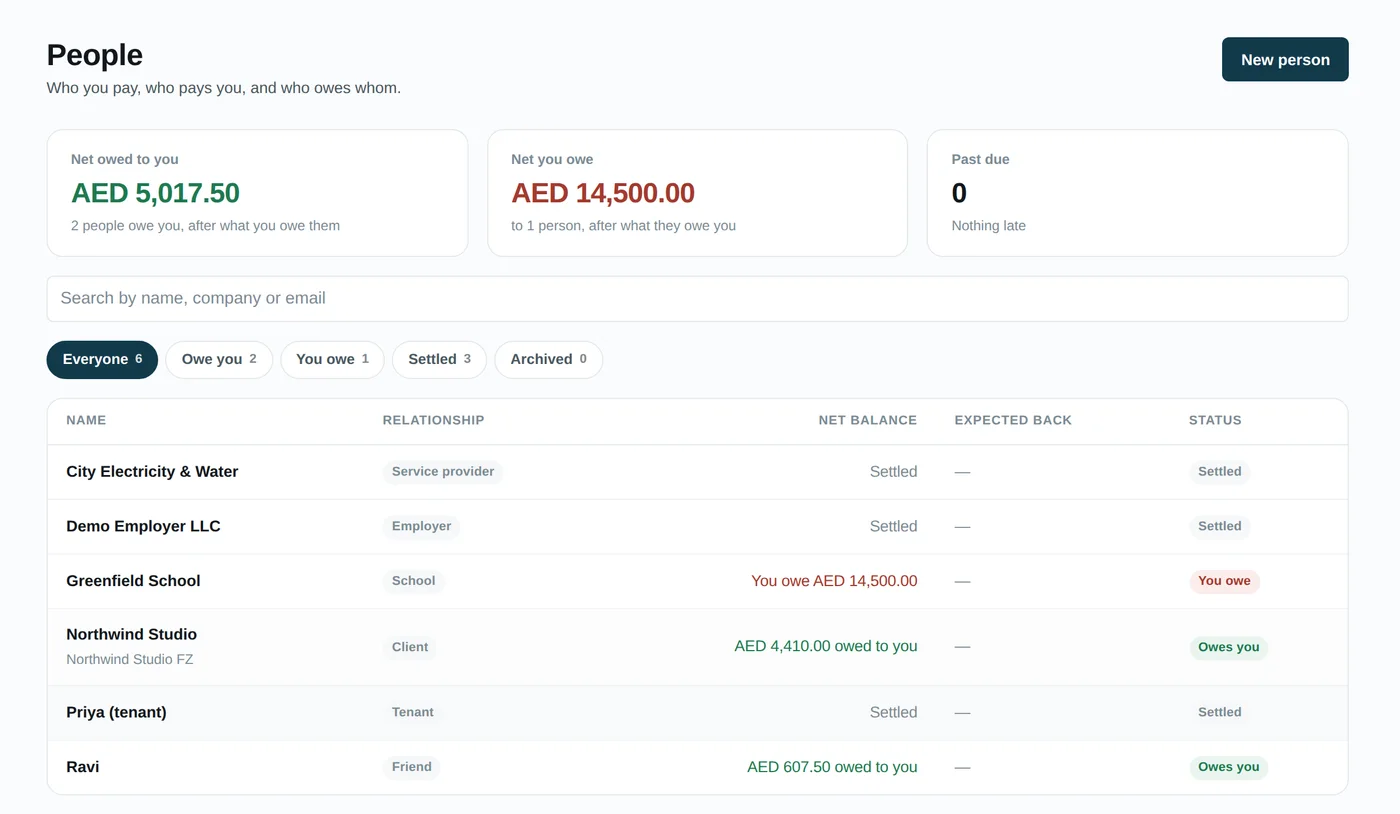
Task: Click the New person button
Action: pyautogui.click(x=1285, y=59)
